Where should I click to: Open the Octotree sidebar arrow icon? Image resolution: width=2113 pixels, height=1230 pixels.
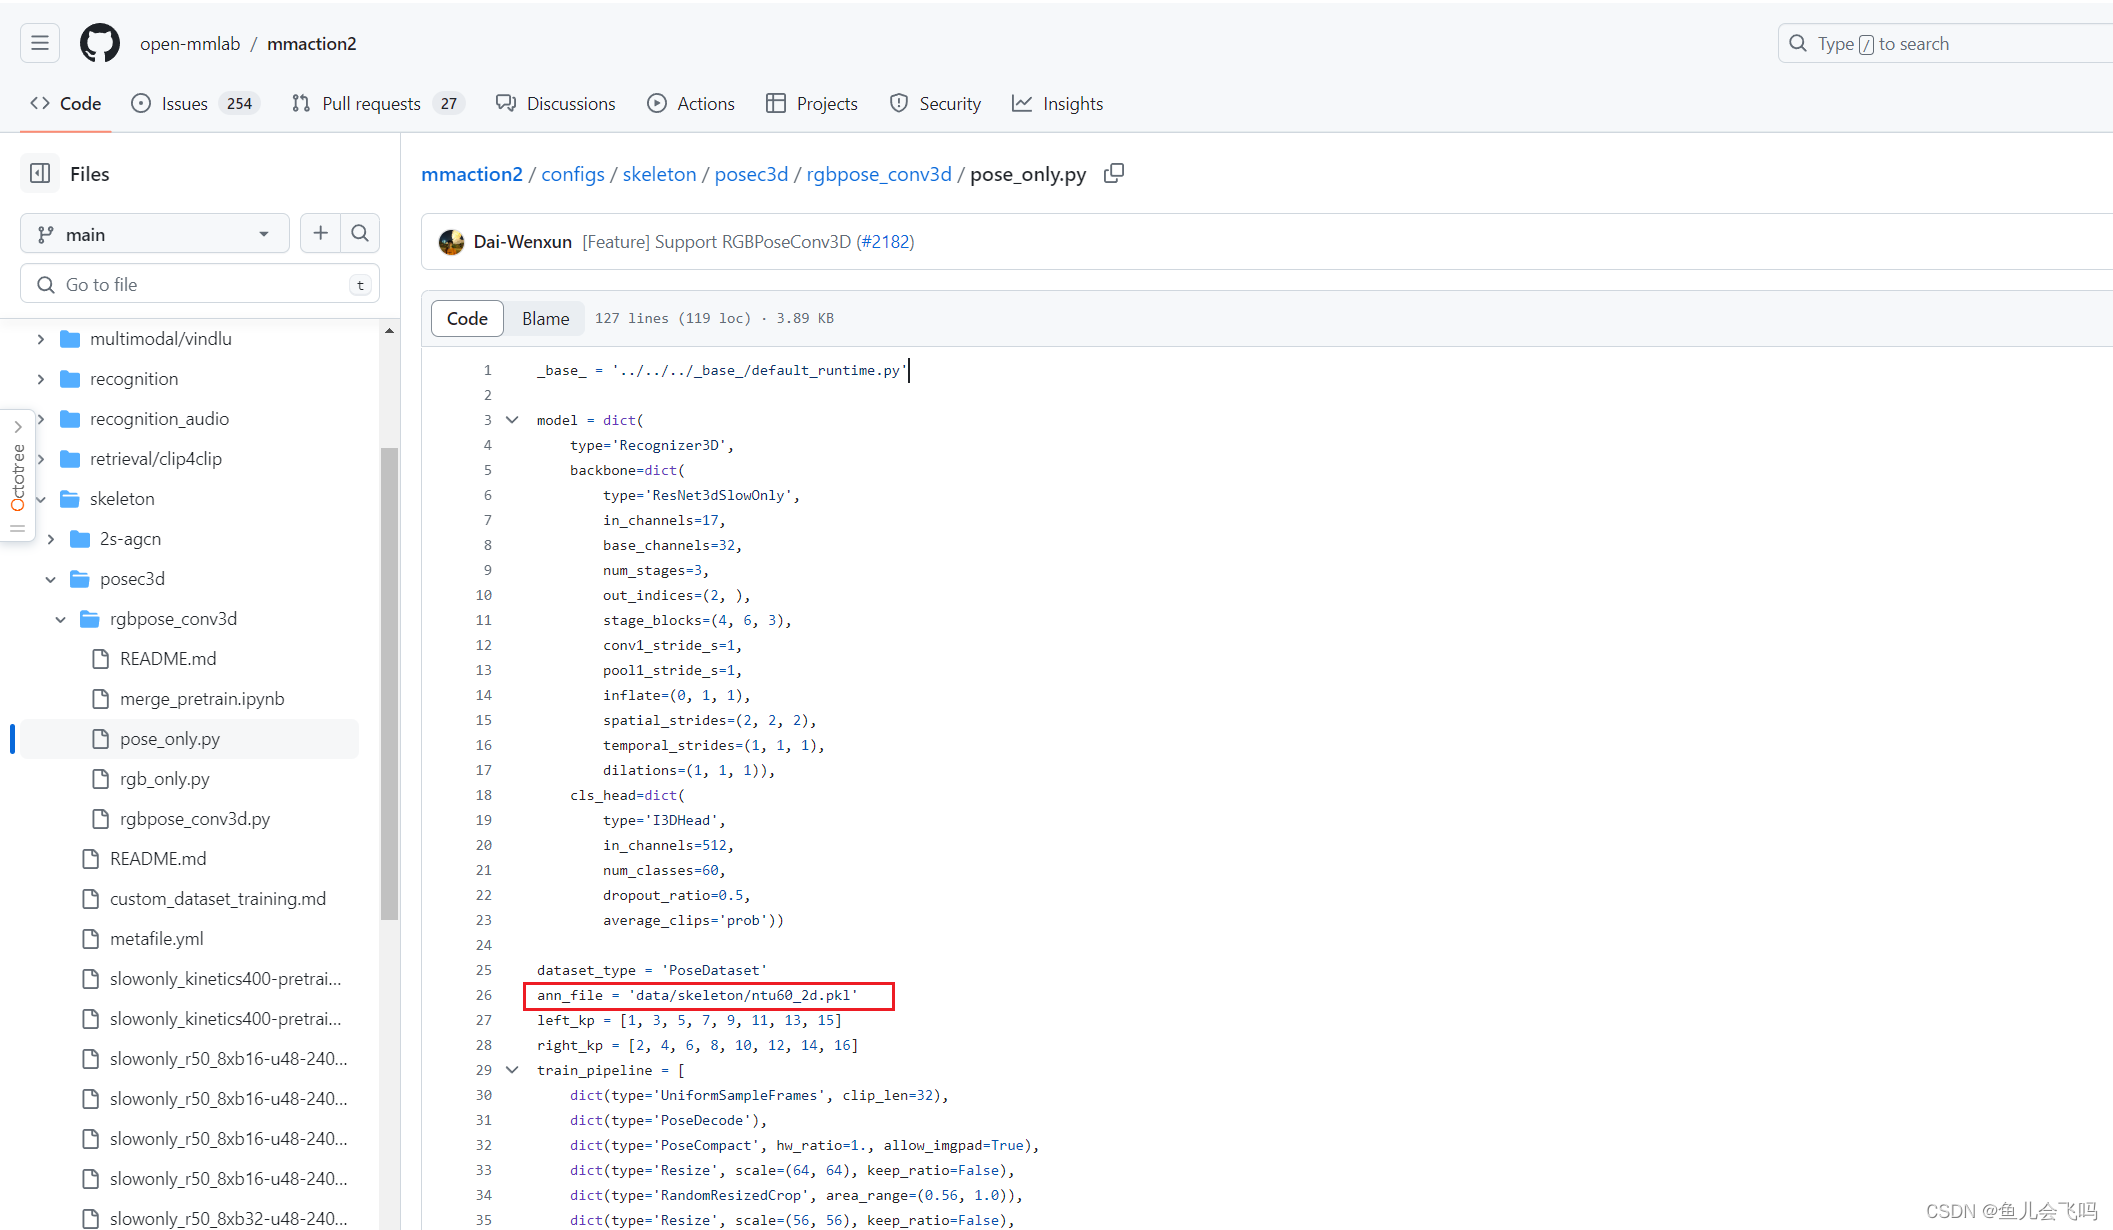pos(18,426)
